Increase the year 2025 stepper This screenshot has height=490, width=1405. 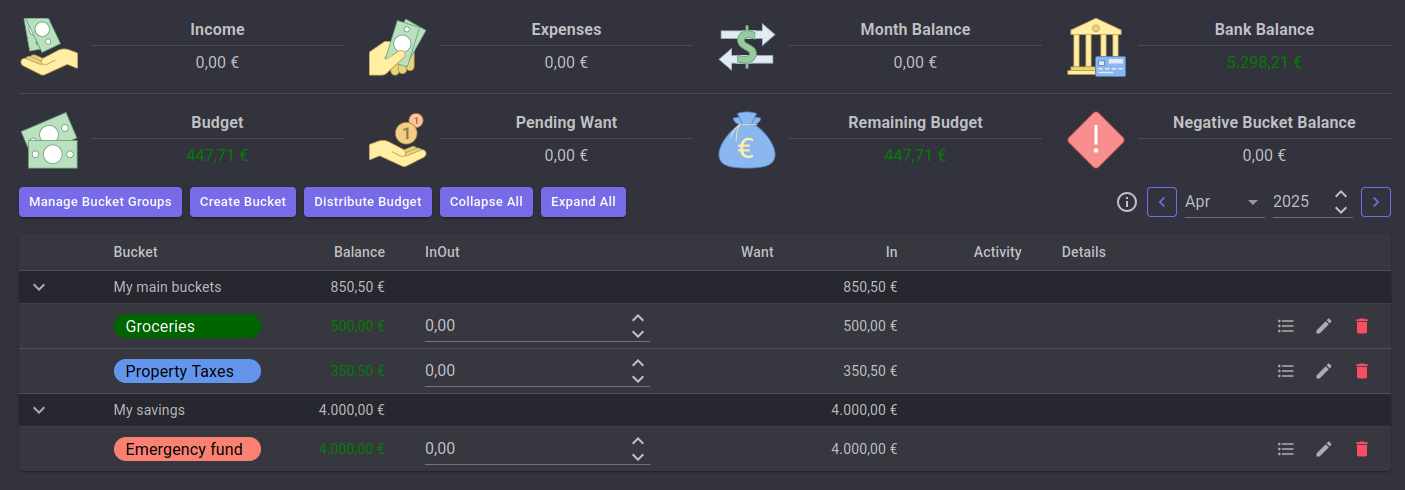1341,194
